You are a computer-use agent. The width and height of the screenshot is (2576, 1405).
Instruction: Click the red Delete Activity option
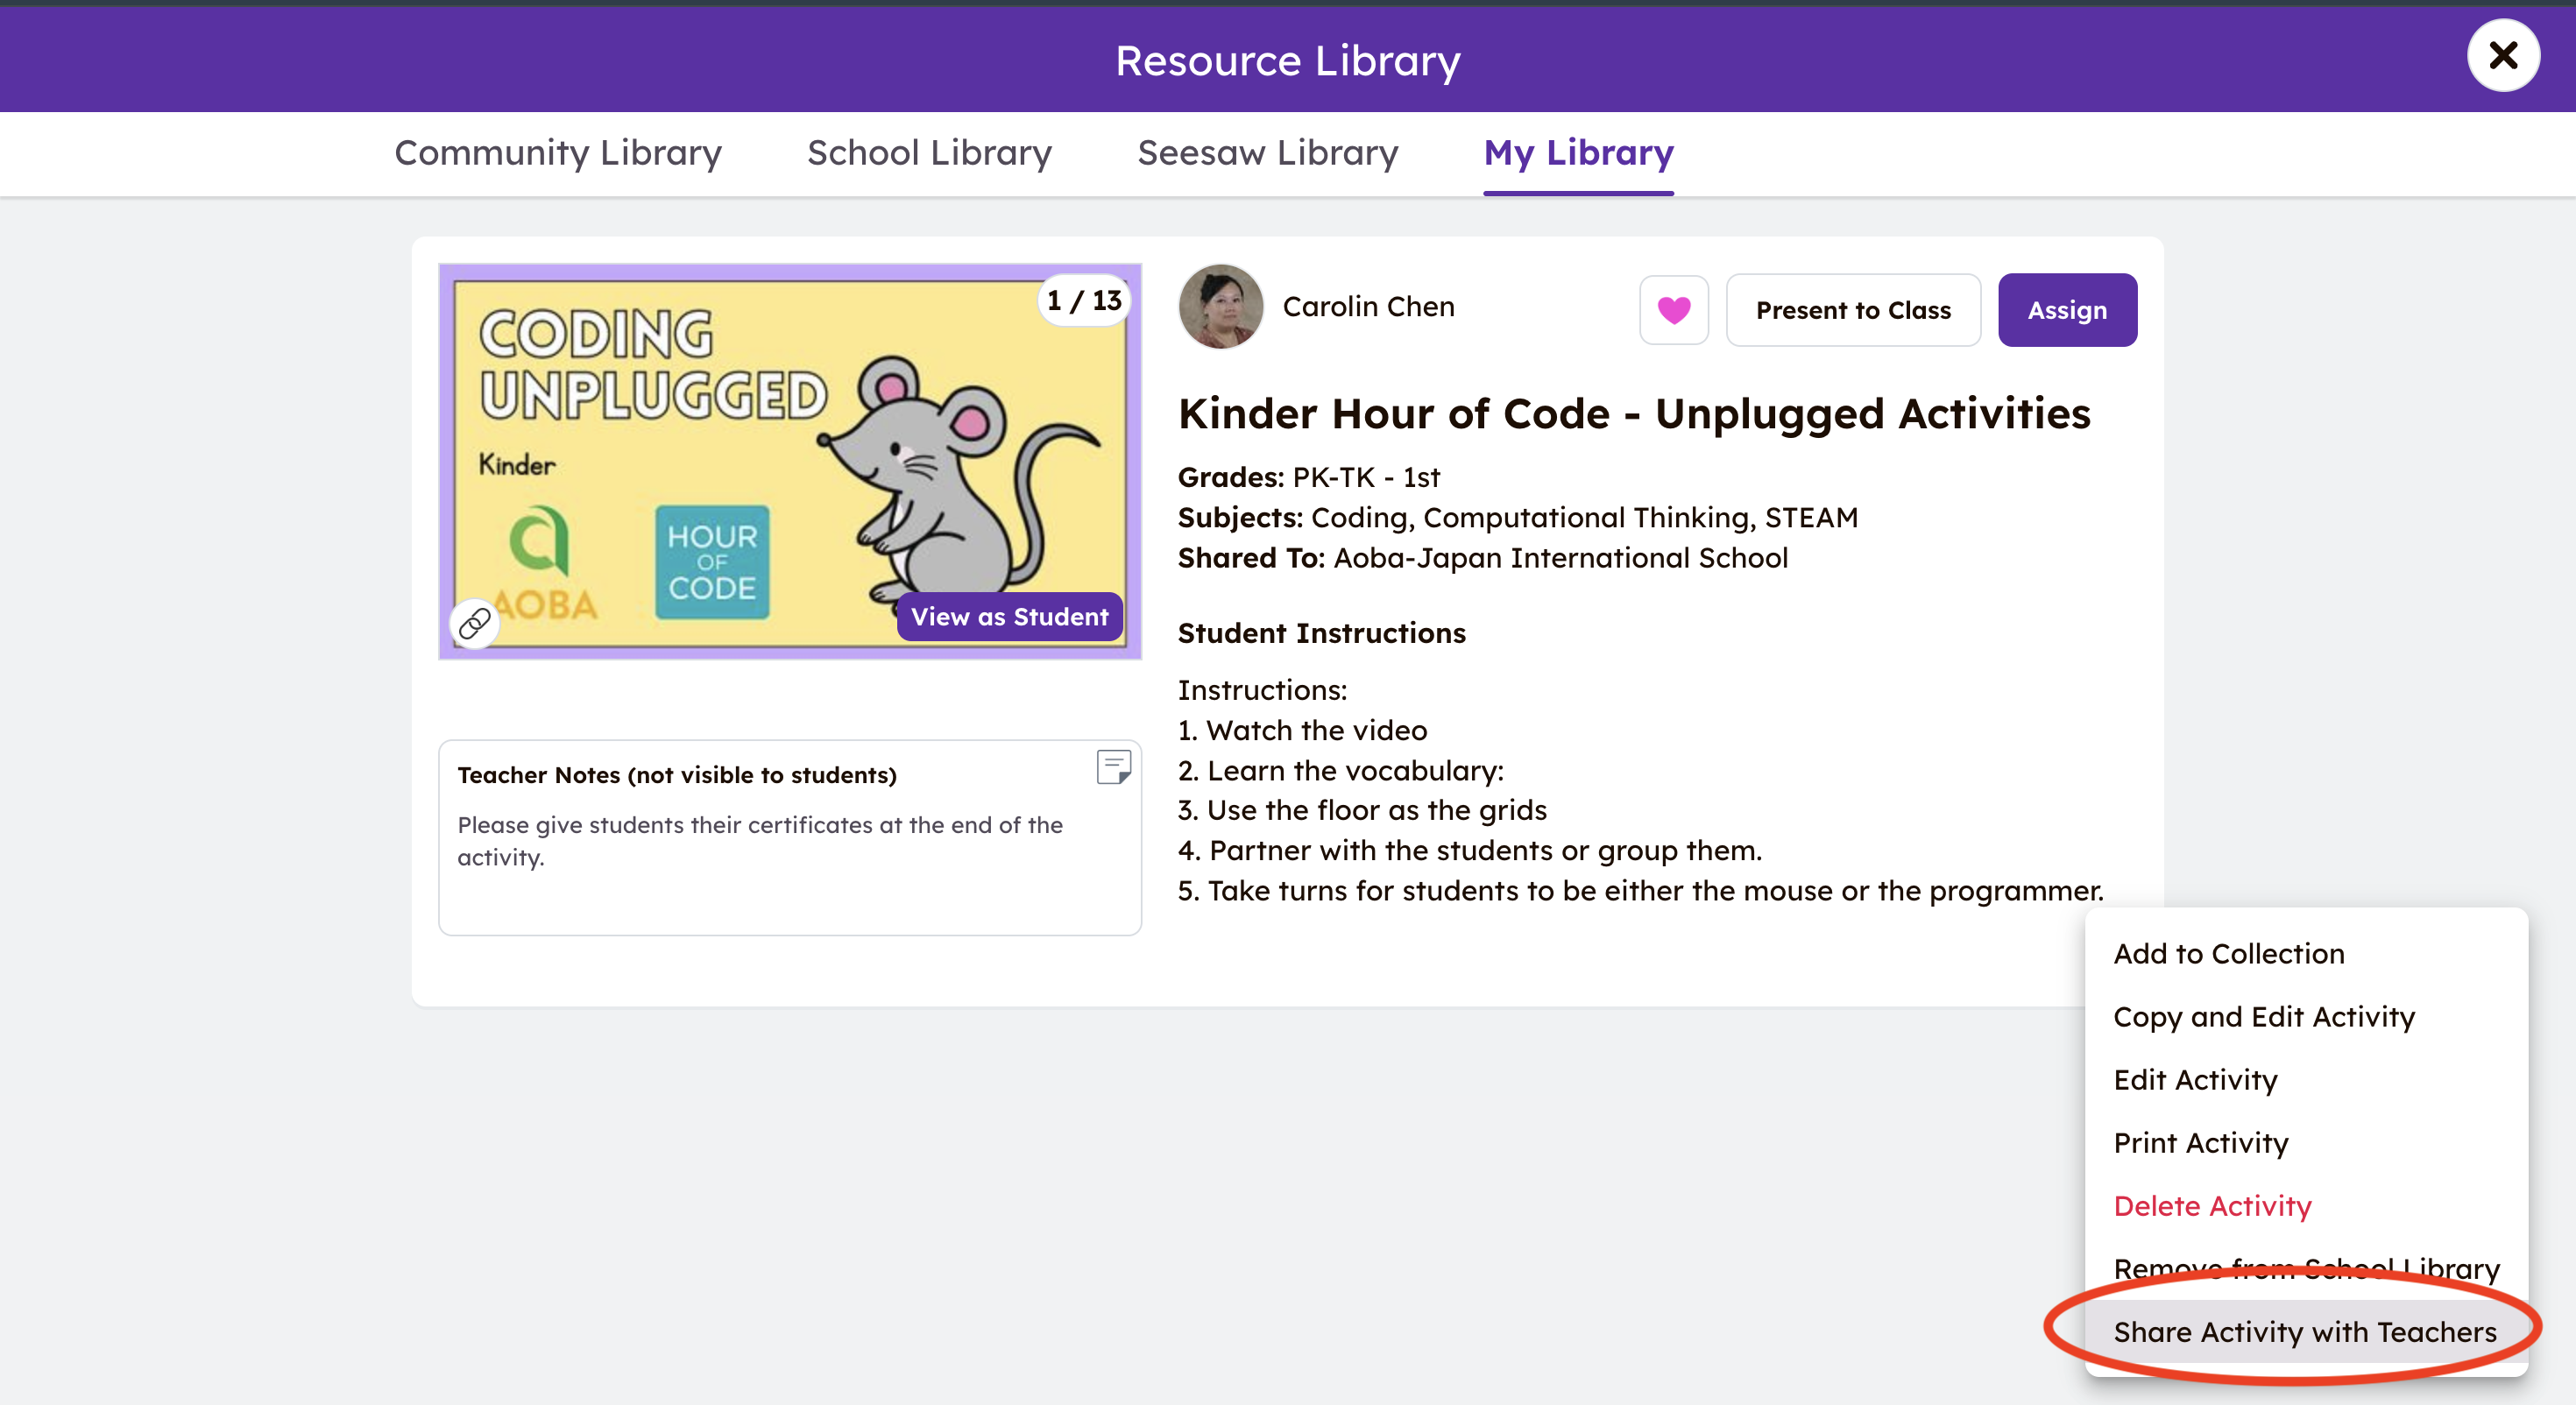2212,1206
